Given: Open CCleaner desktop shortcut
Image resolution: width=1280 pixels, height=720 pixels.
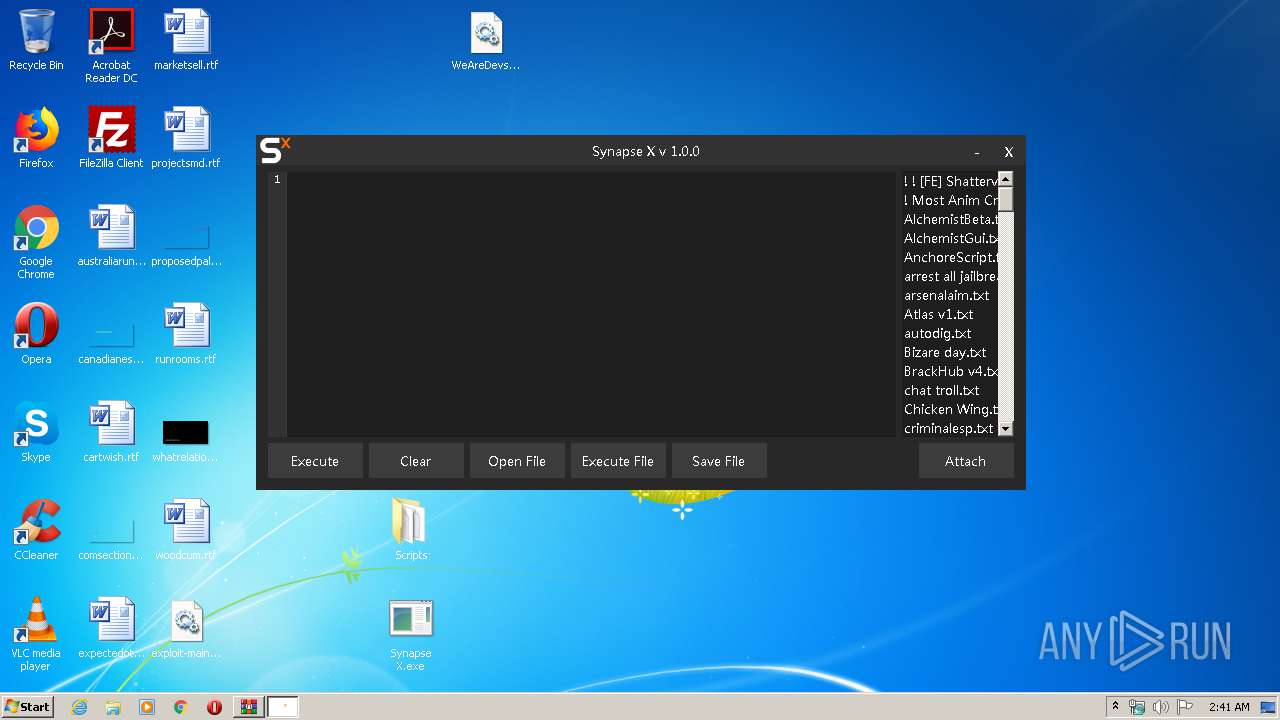Looking at the screenshot, I should 36,530.
